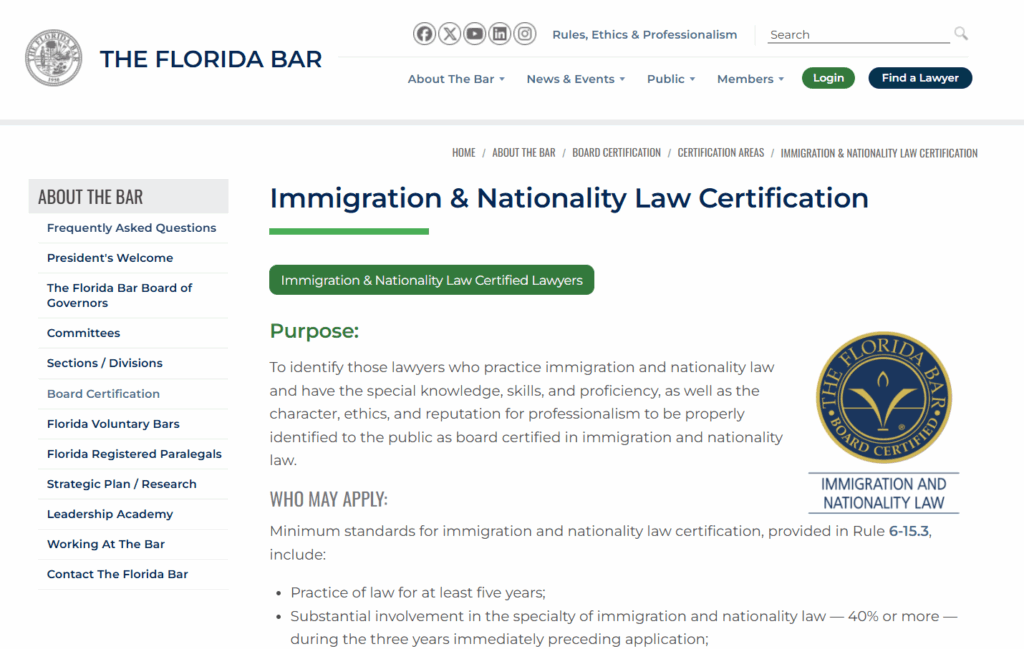Open the LinkedIn social icon
The image size is (1024, 649).
[500, 34]
